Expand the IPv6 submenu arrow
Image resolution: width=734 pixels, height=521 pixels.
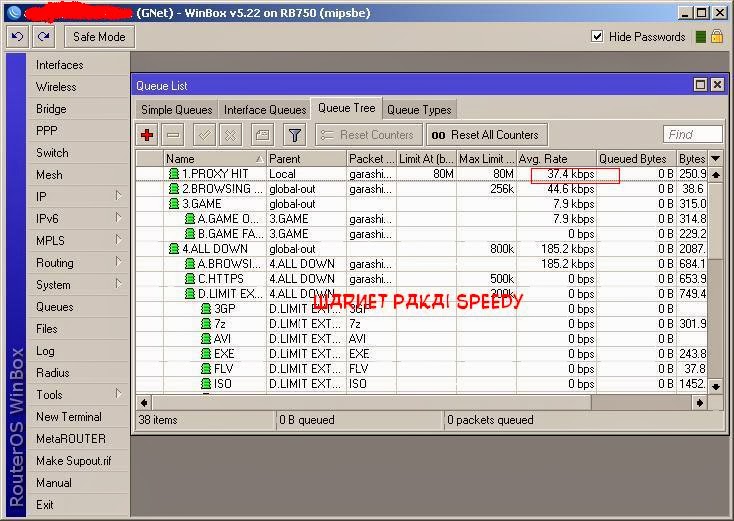118,218
